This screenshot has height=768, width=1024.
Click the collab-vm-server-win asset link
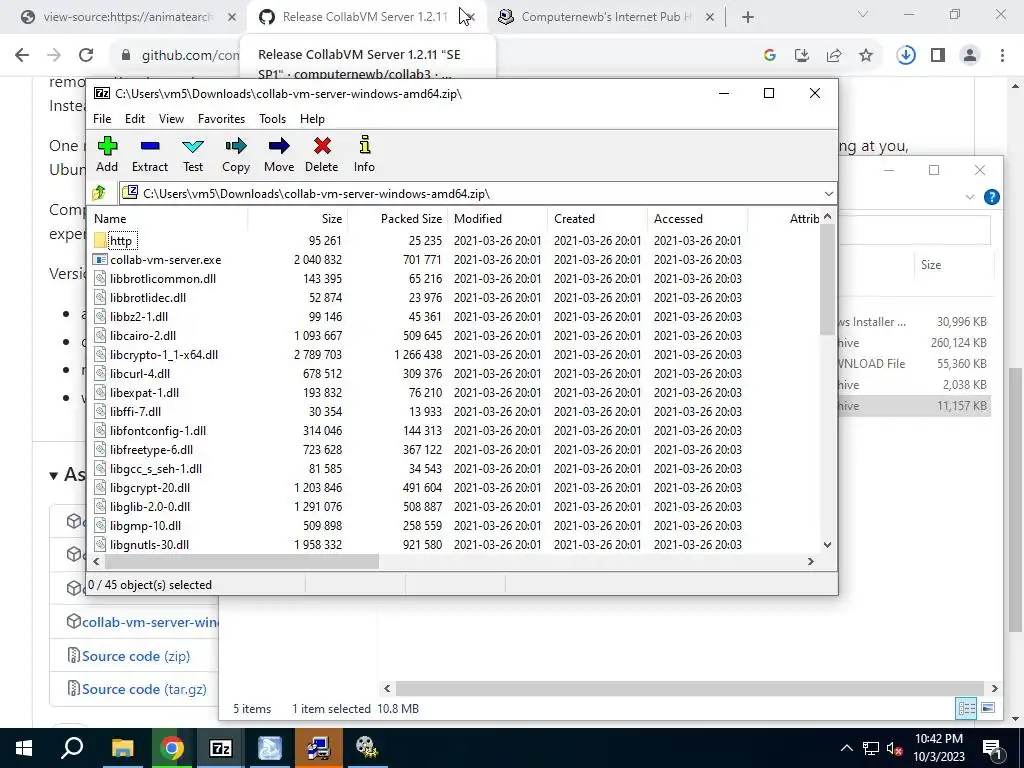150,622
